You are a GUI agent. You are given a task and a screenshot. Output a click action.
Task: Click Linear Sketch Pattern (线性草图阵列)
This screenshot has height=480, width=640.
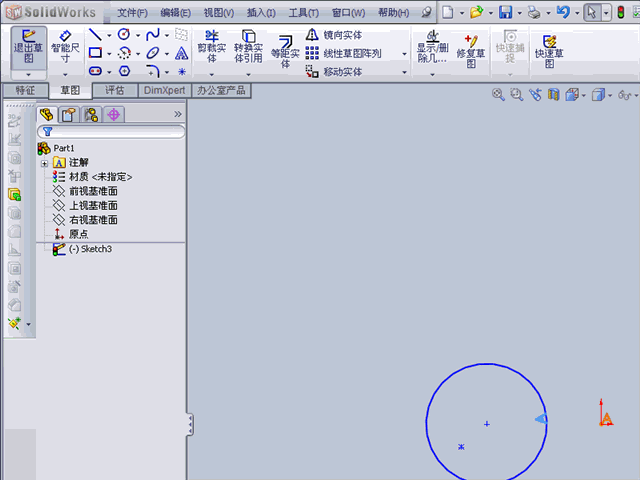[x=344, y=53]
